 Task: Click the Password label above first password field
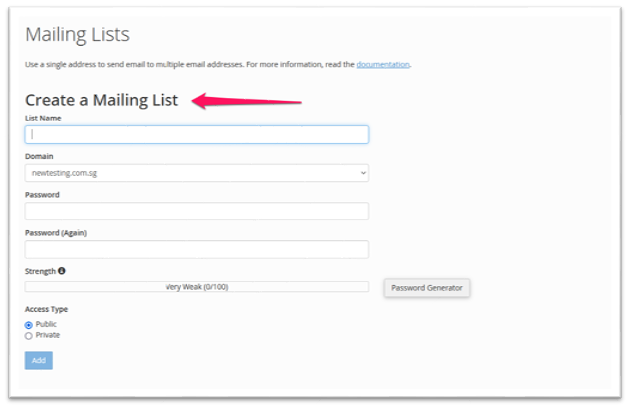(x=42, y=194)
